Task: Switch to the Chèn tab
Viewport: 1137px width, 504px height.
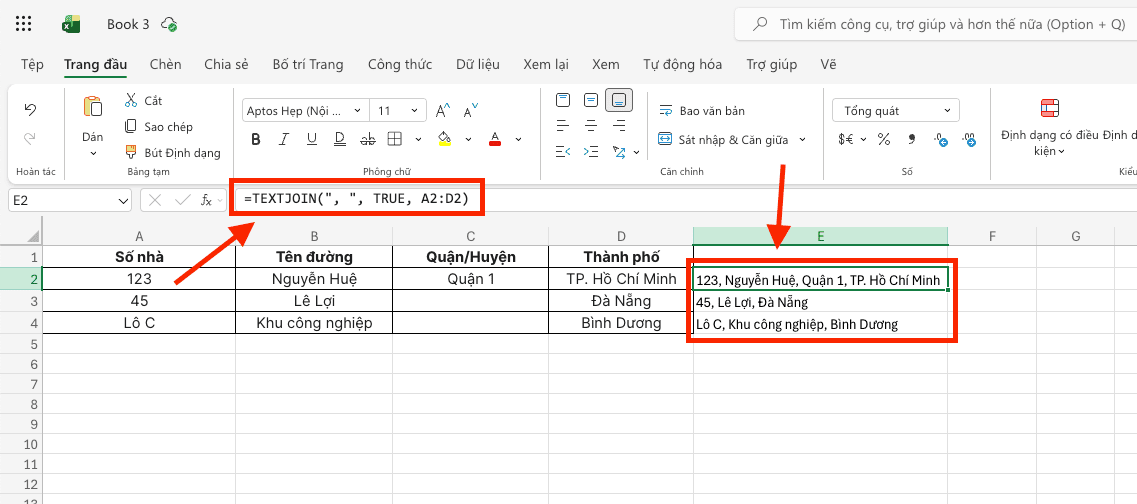Action: point(165,65)
